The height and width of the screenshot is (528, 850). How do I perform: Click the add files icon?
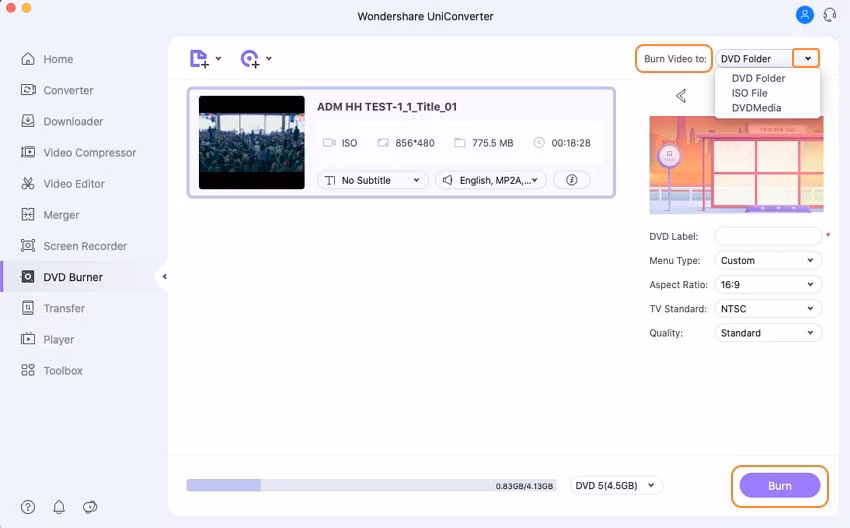point(199,59)
